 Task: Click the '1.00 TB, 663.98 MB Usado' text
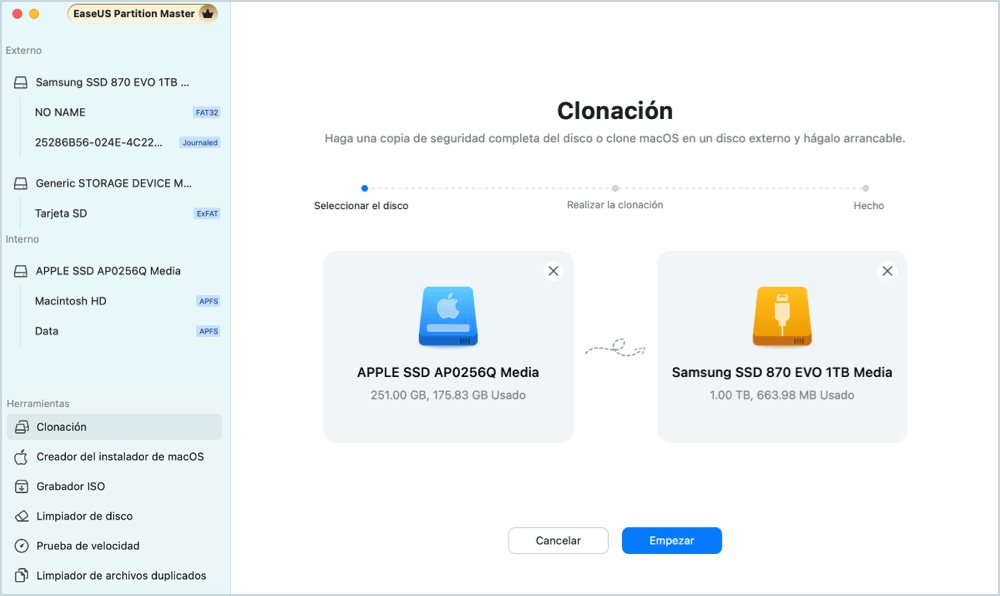pyautogui.click(x=782, y=395)
